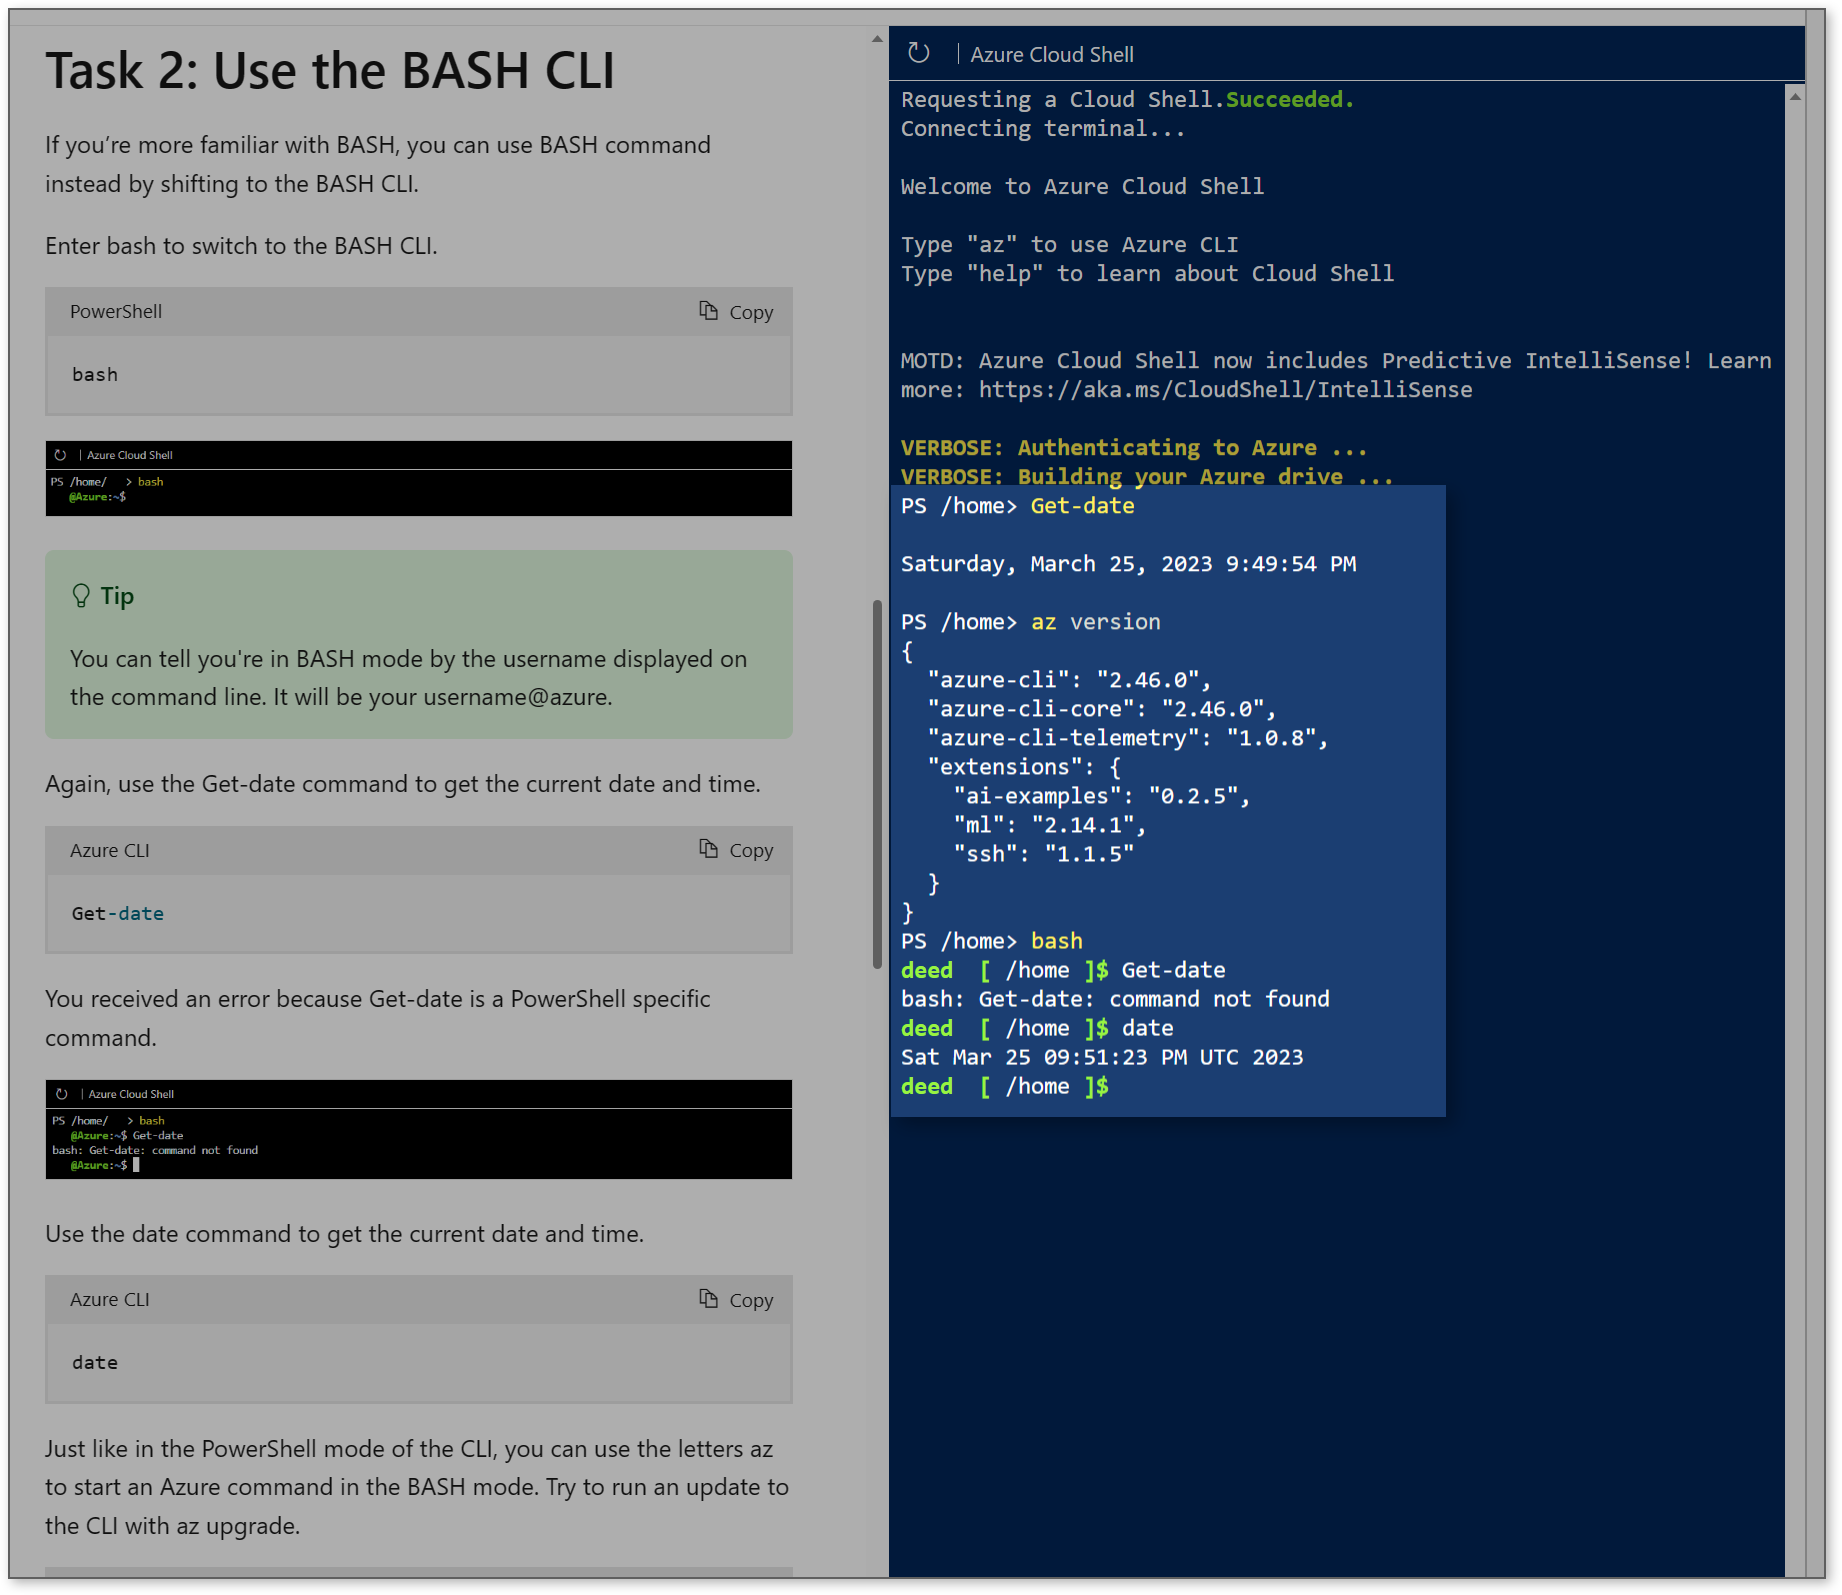Click the '"azure-cli": "2.46.0"' version line
This screenshot has width=1842, height=1595.
[x=1069, y=680]
